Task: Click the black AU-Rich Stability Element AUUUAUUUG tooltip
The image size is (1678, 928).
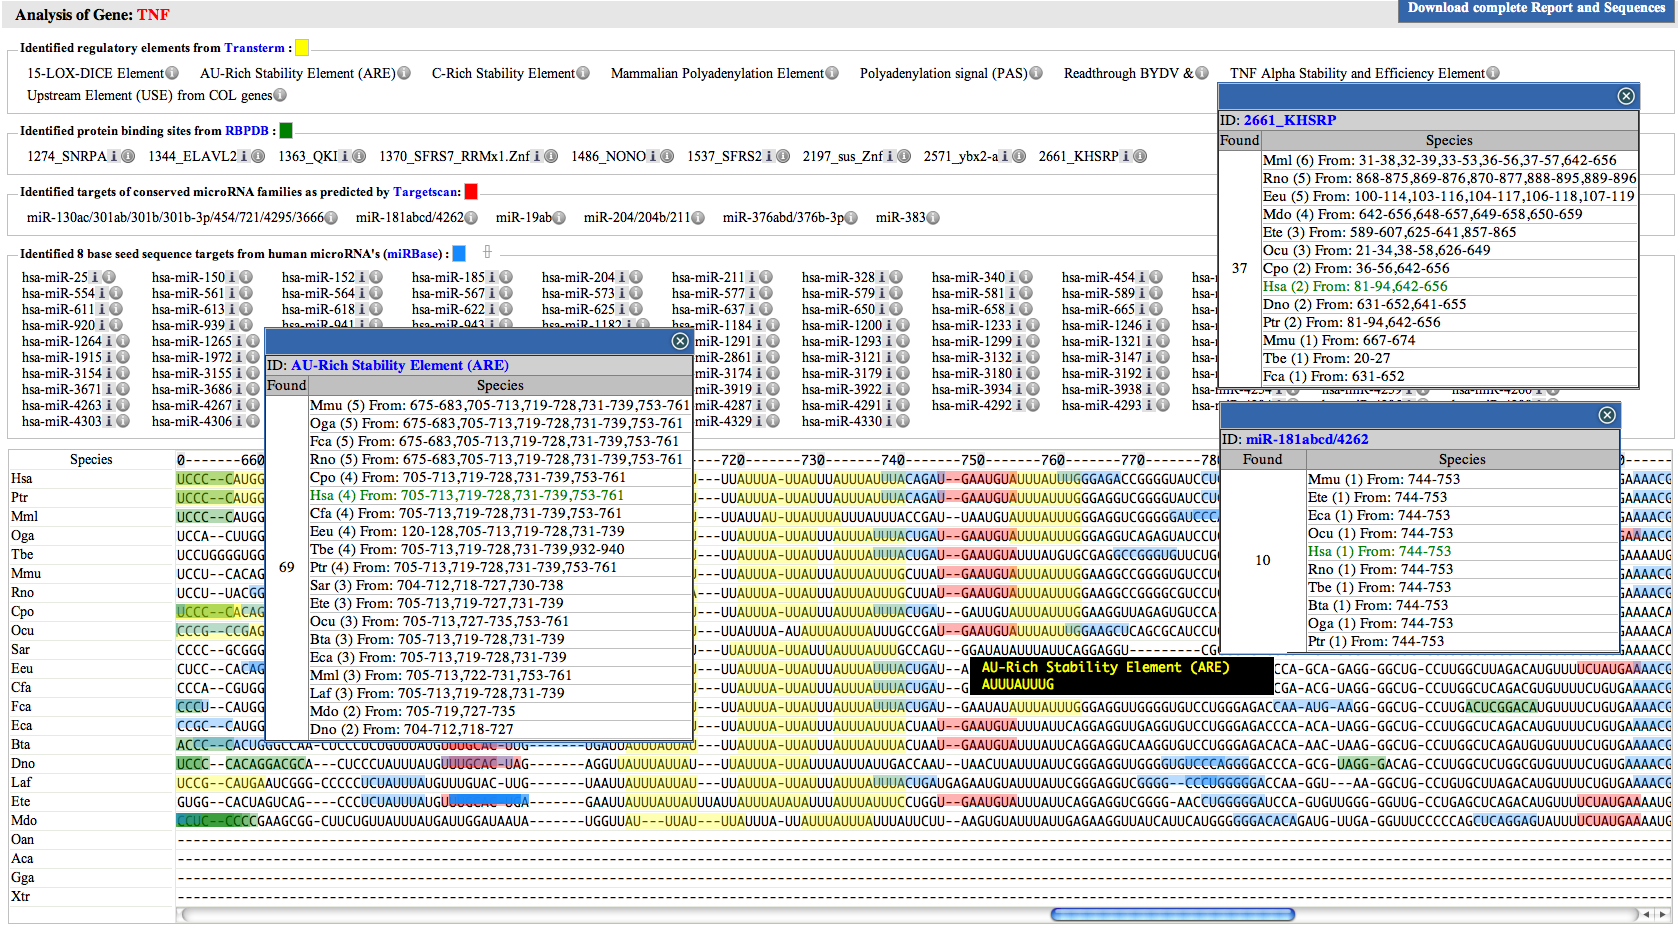Action: click(1122, 675)
